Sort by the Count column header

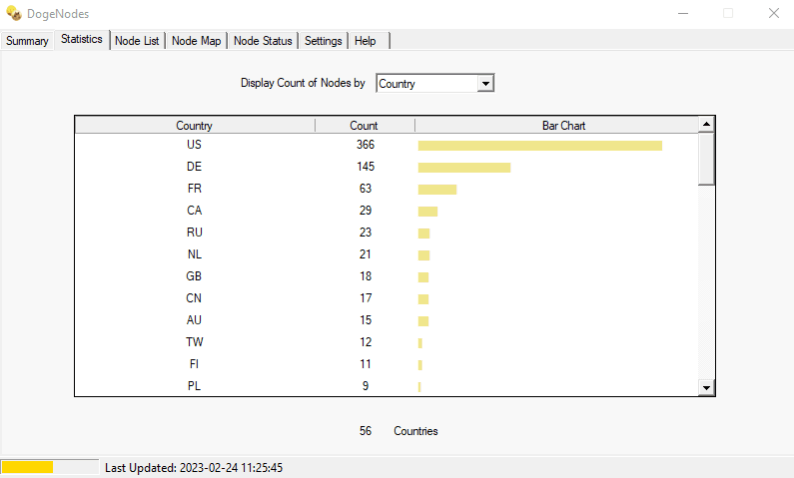[x=364, y=125]
